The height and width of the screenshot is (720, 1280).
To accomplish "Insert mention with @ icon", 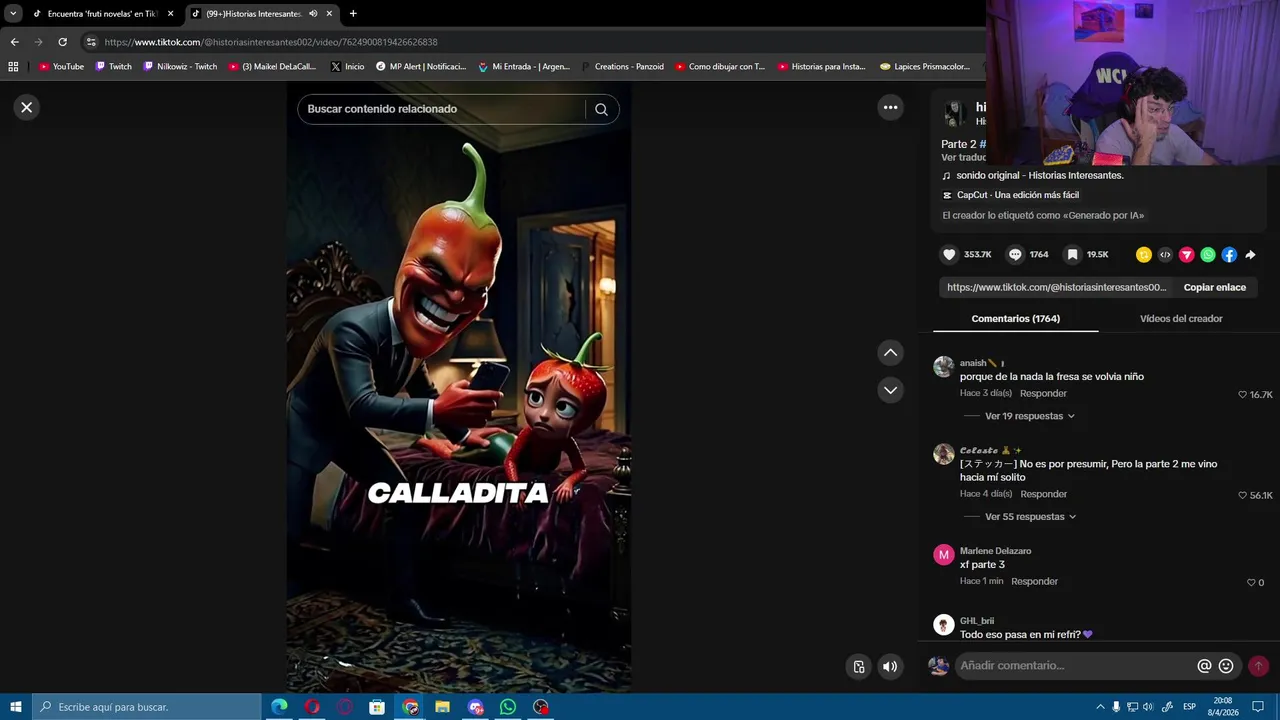I will pos(1204,666).
